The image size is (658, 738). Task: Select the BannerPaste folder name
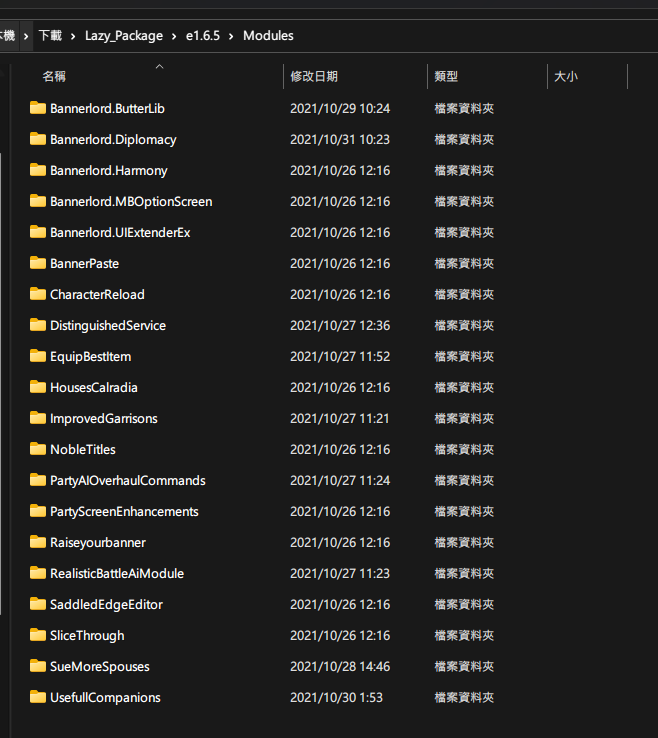tap(84, 264)
